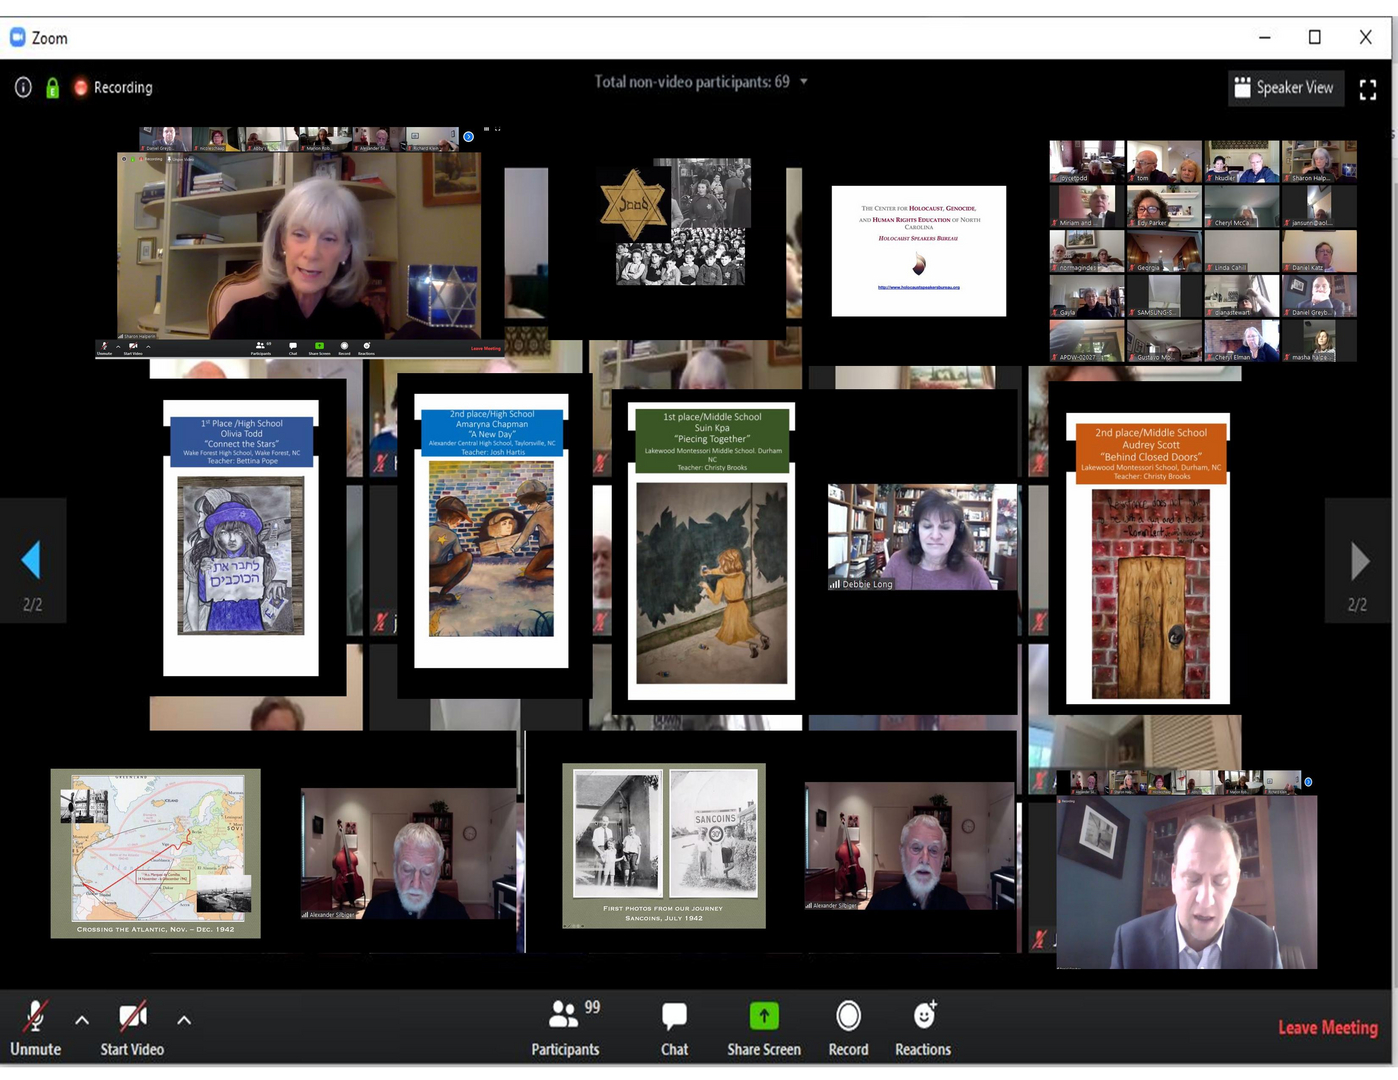The width and height of the screenshot is (1398, 1080).
Task: Open the Participants panel
Action: click(x=565, y=1027)
